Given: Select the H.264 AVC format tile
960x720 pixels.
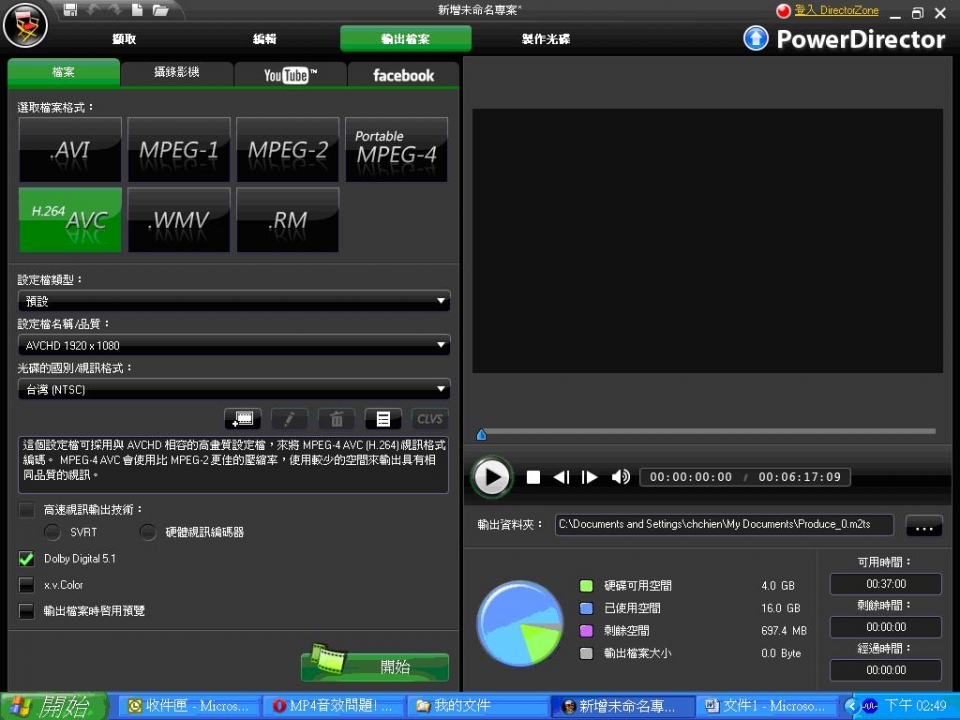Looking at the screenshot, I should [70, 220].
